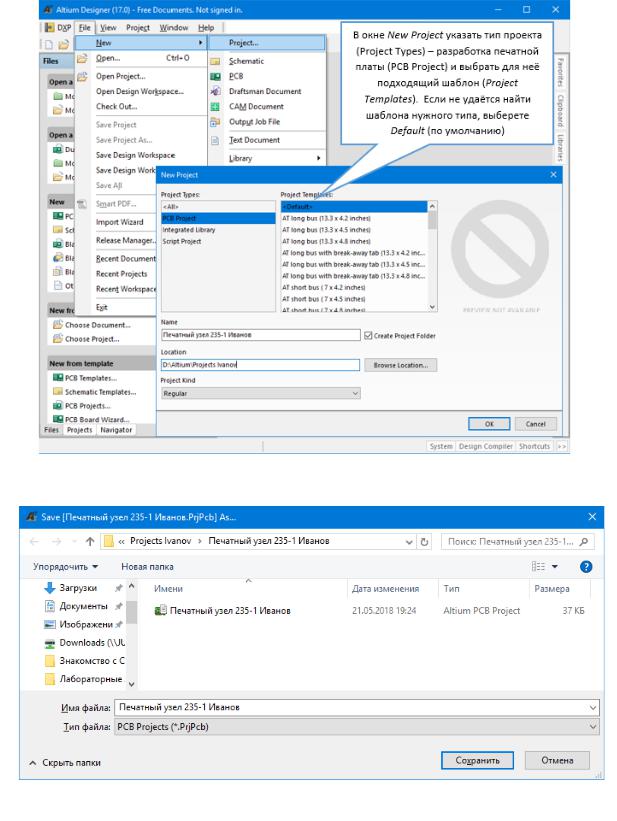The width and height of the screenshot is (617, 821).
Task: Open the view options dropdown in Save dialog
Action: (x=555, y=567)
